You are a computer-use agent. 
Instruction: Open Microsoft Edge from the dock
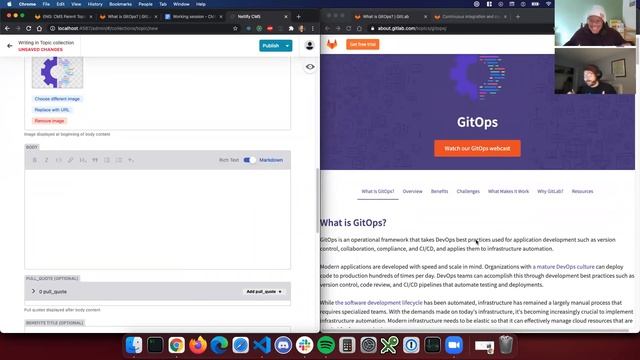(x=219, y=345)
